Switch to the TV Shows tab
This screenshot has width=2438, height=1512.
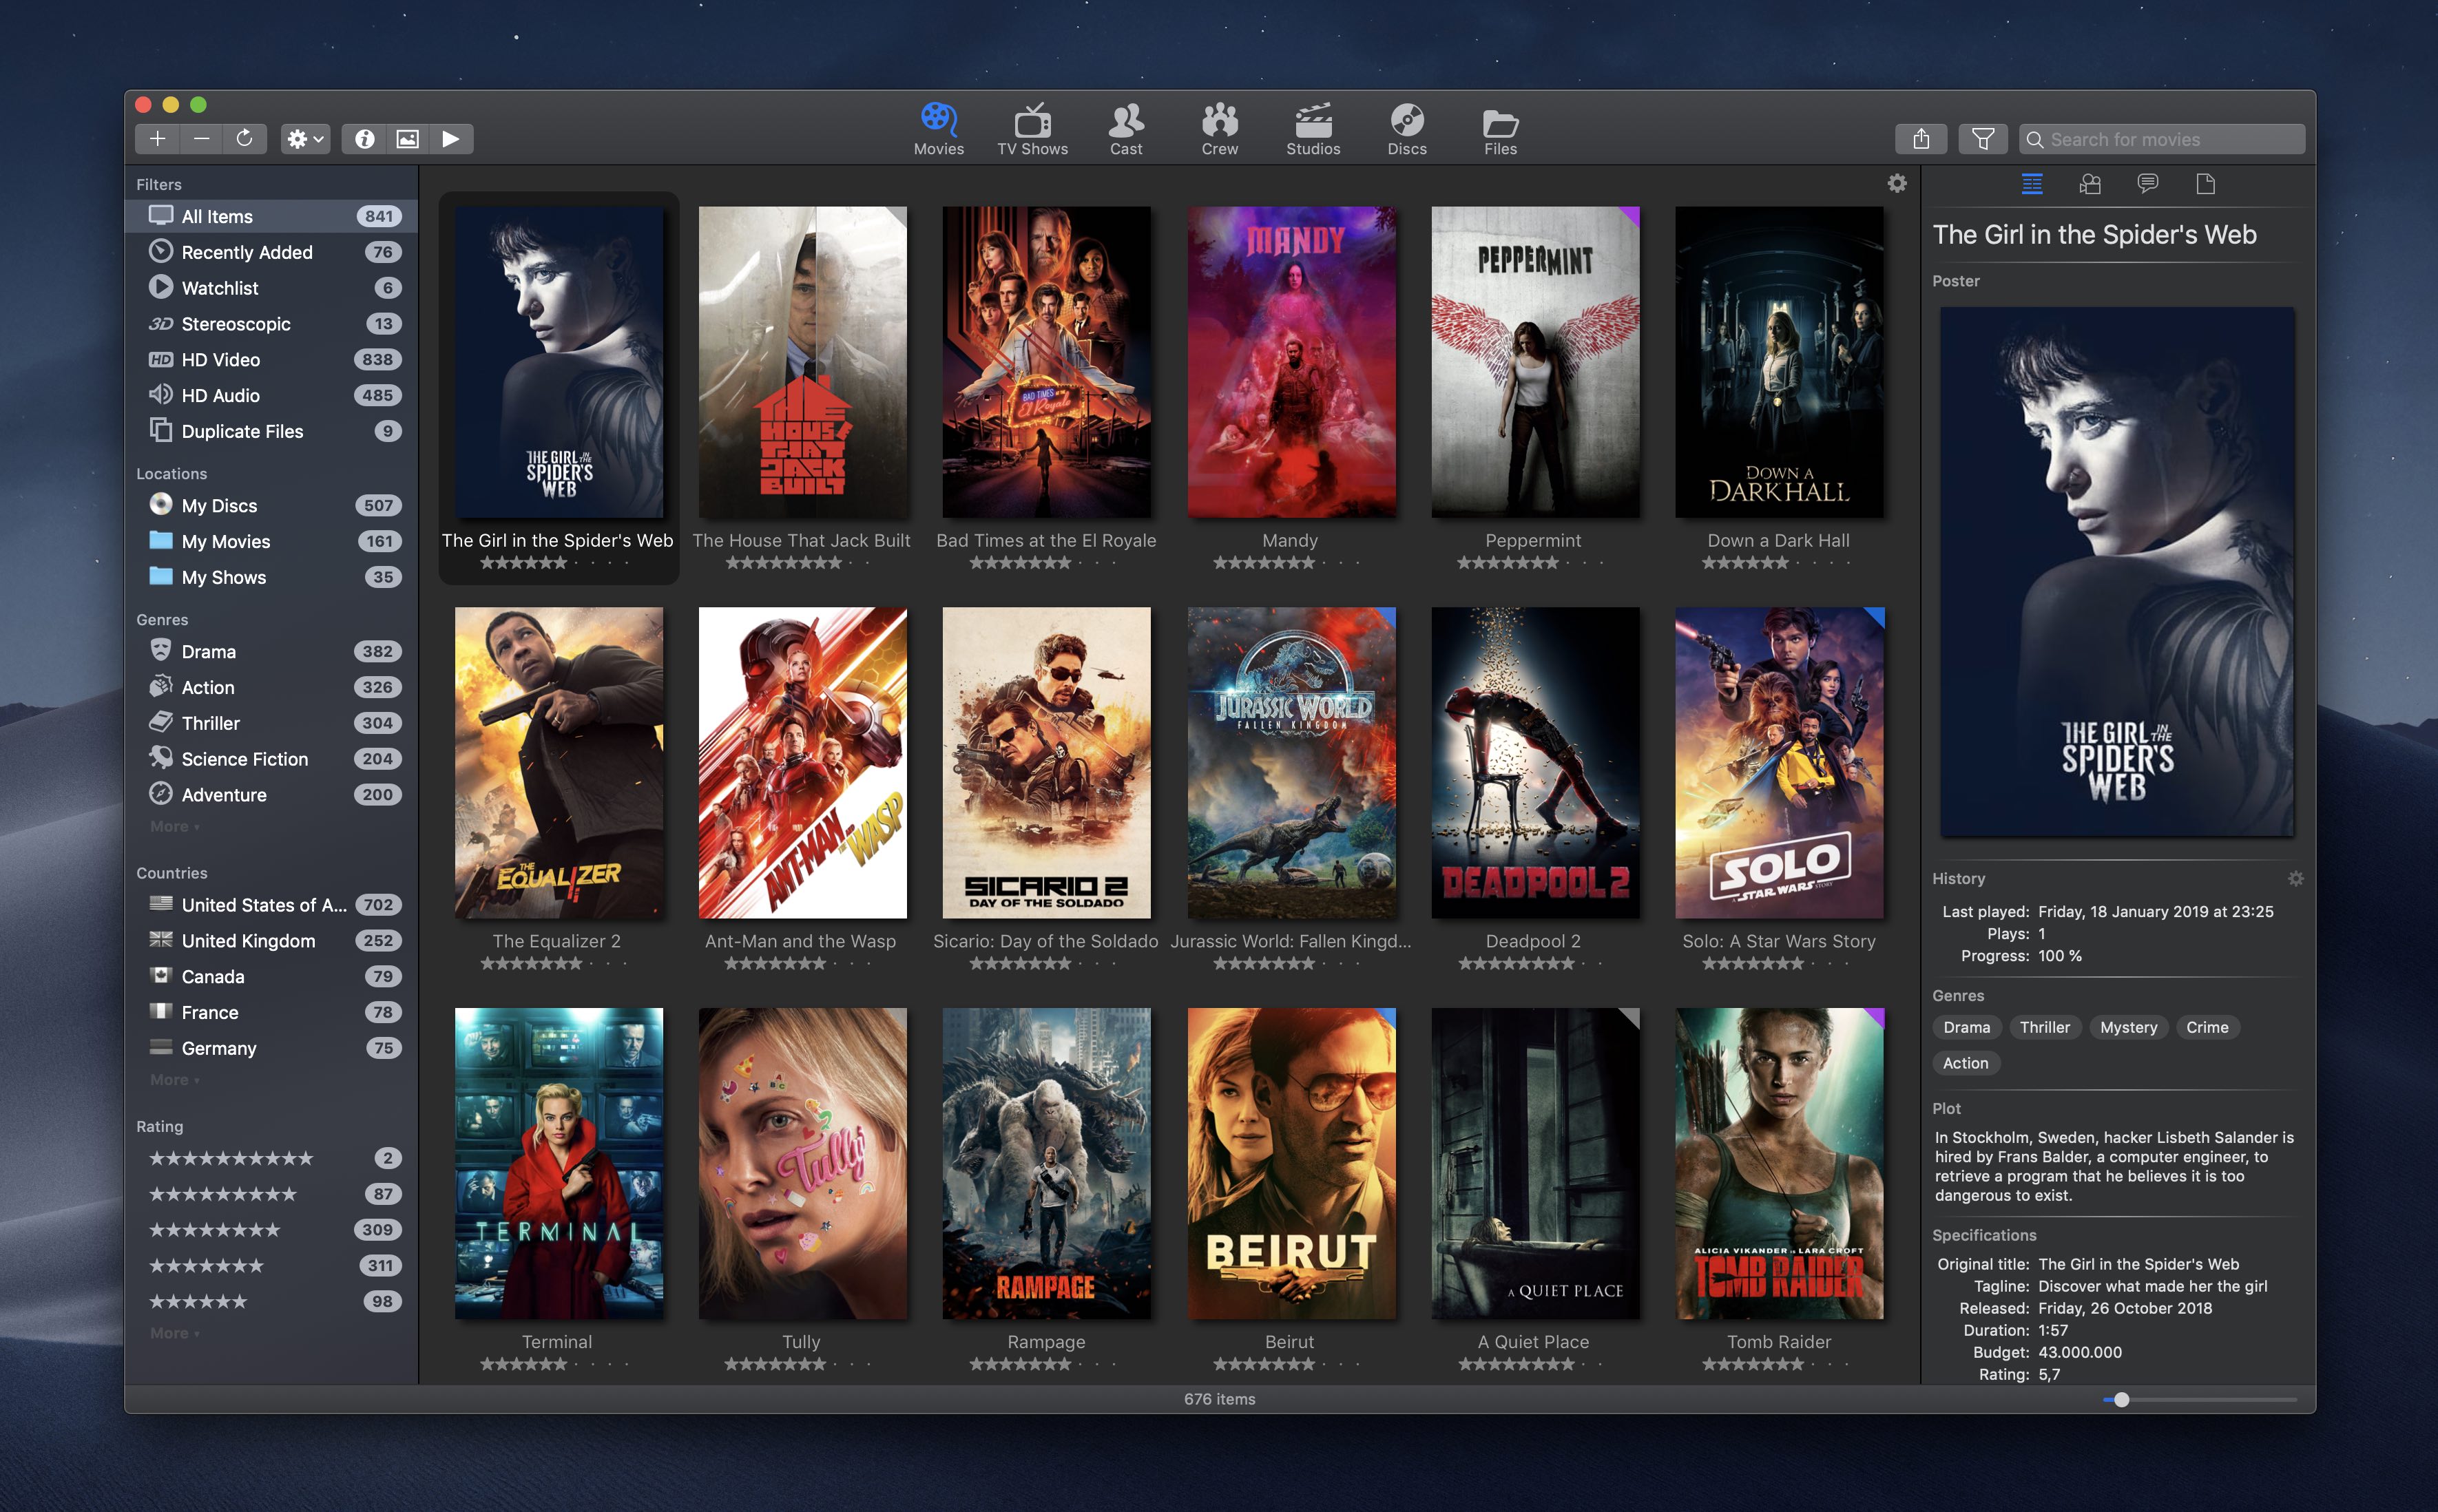click(x=1029, y=131)
